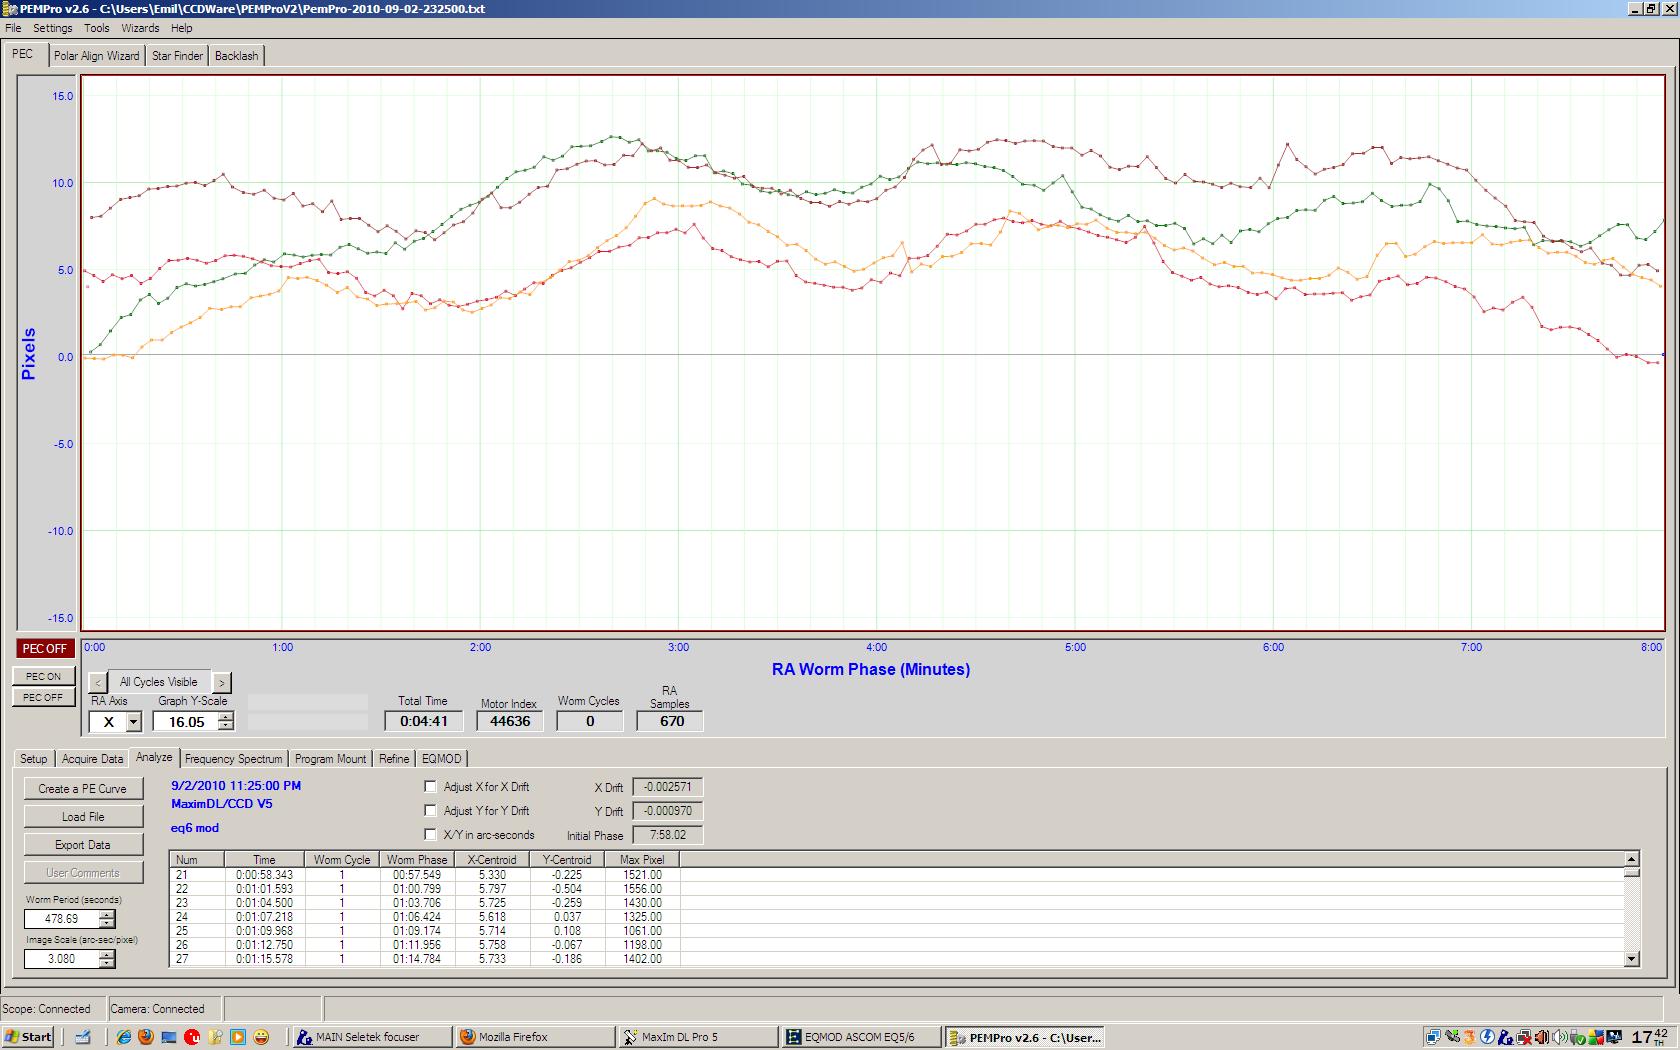This screenshot has height=1050, width=1680.
Task: Click the gray volume speaker tray icon
Action: 1559,1037
